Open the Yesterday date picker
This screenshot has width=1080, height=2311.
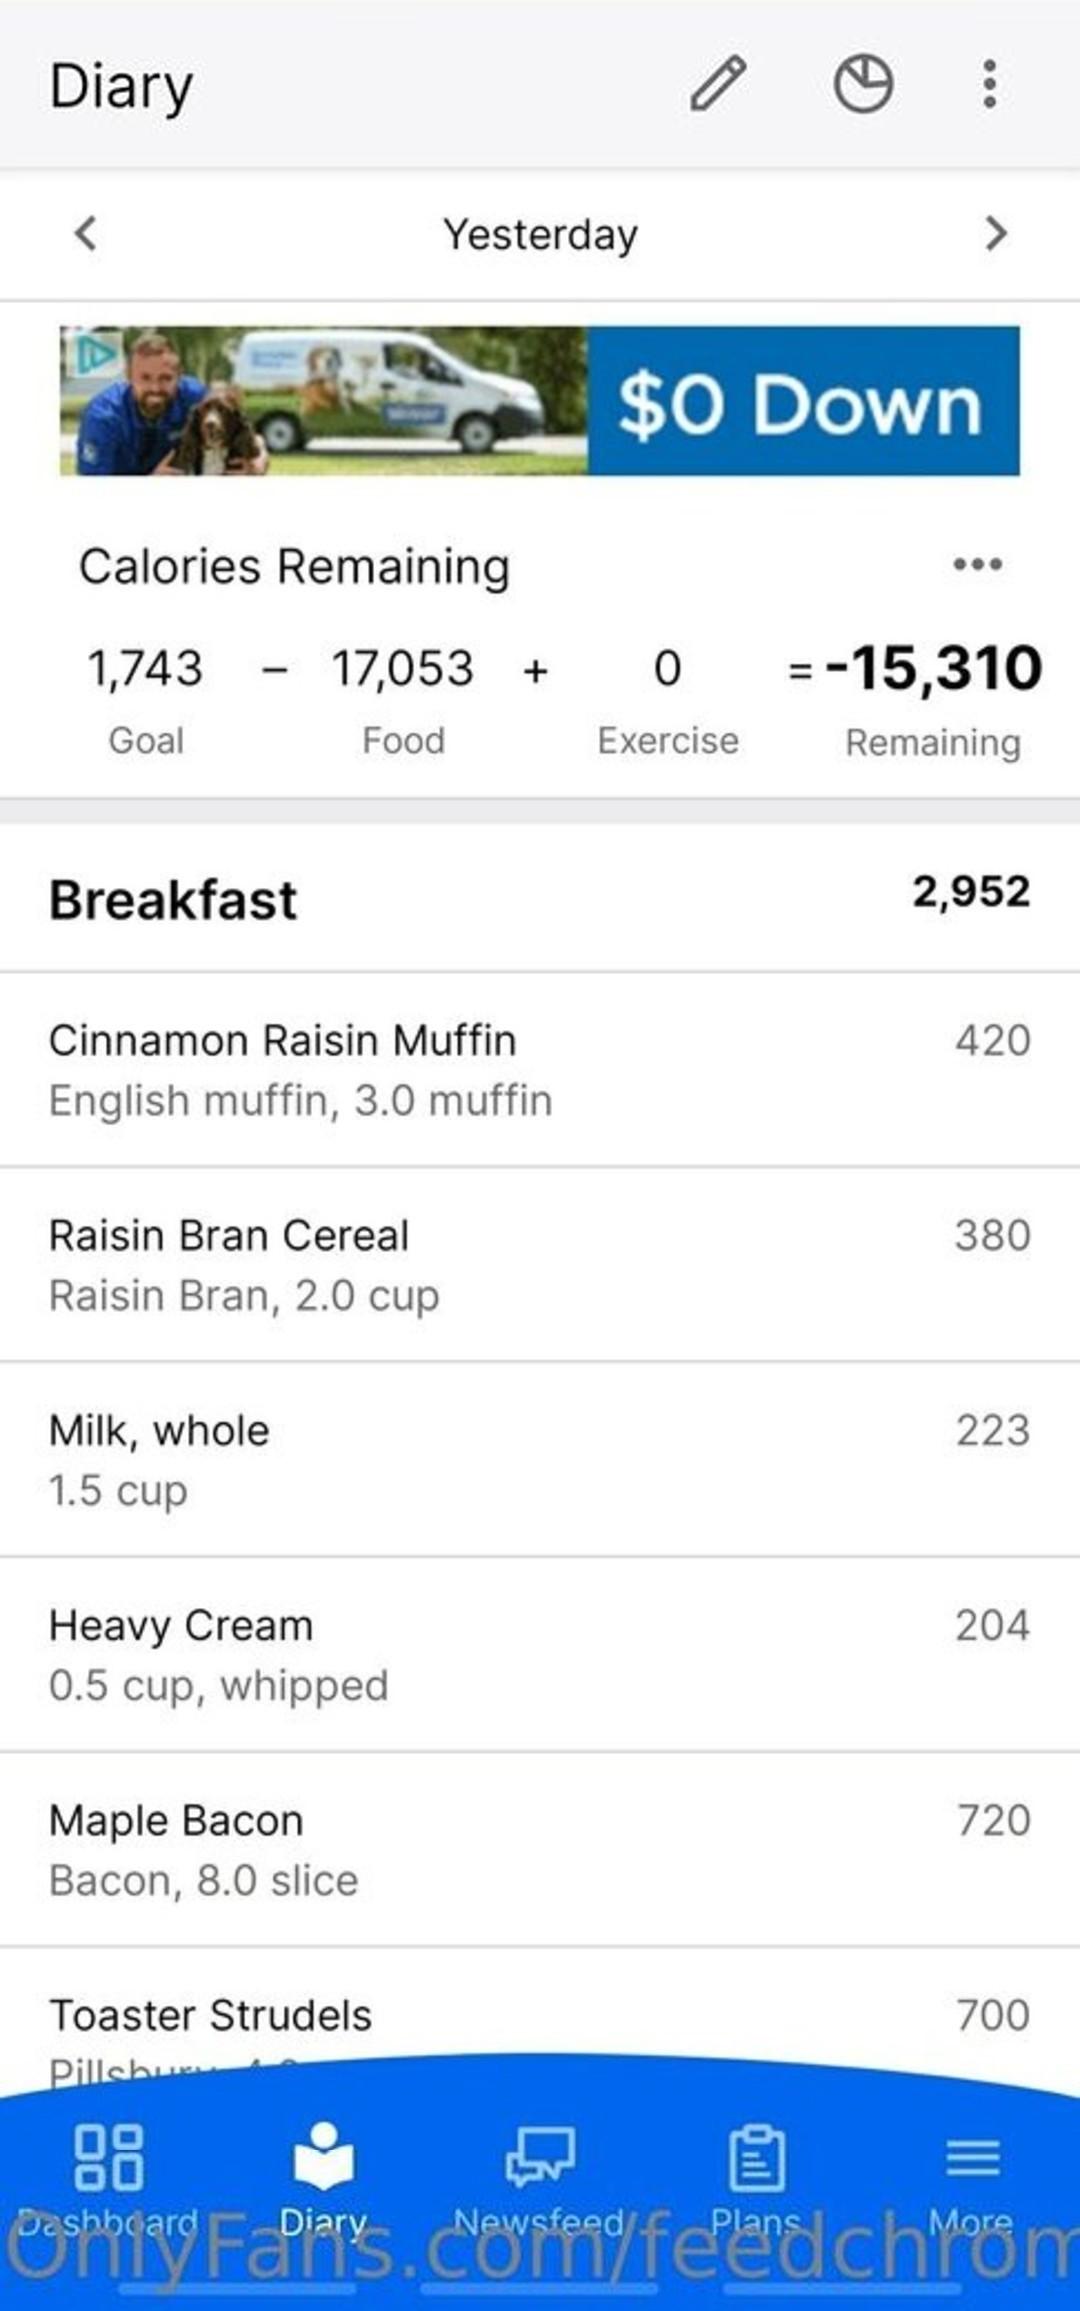pos(540,235)
